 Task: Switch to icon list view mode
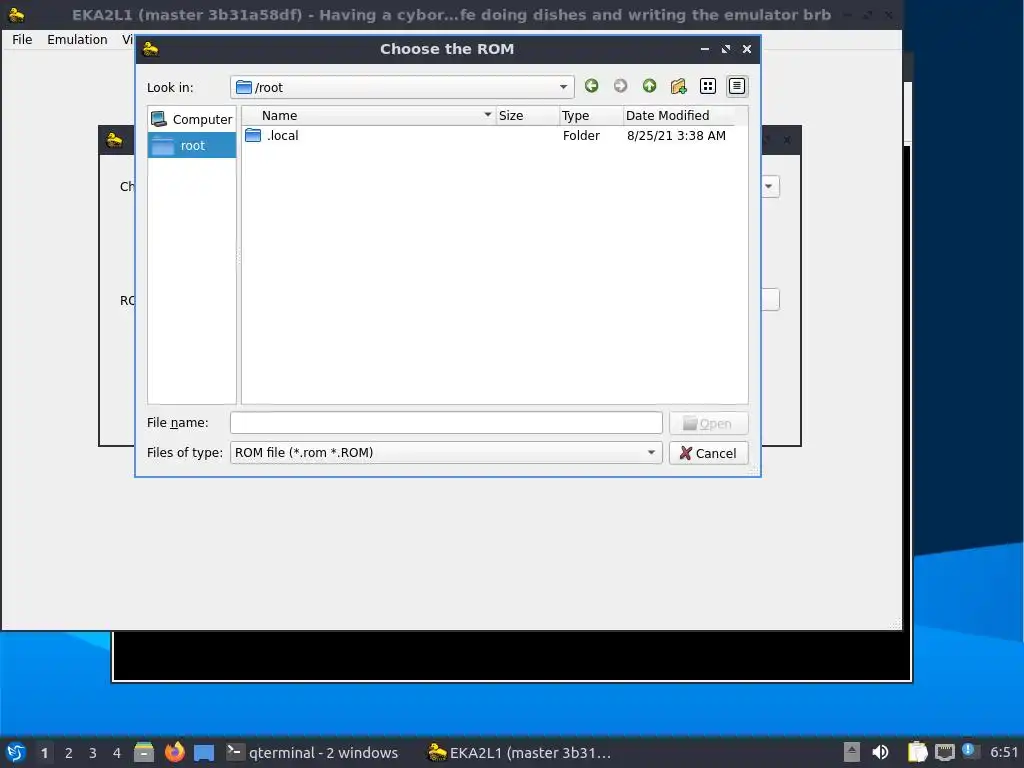[x=708, y=86]
